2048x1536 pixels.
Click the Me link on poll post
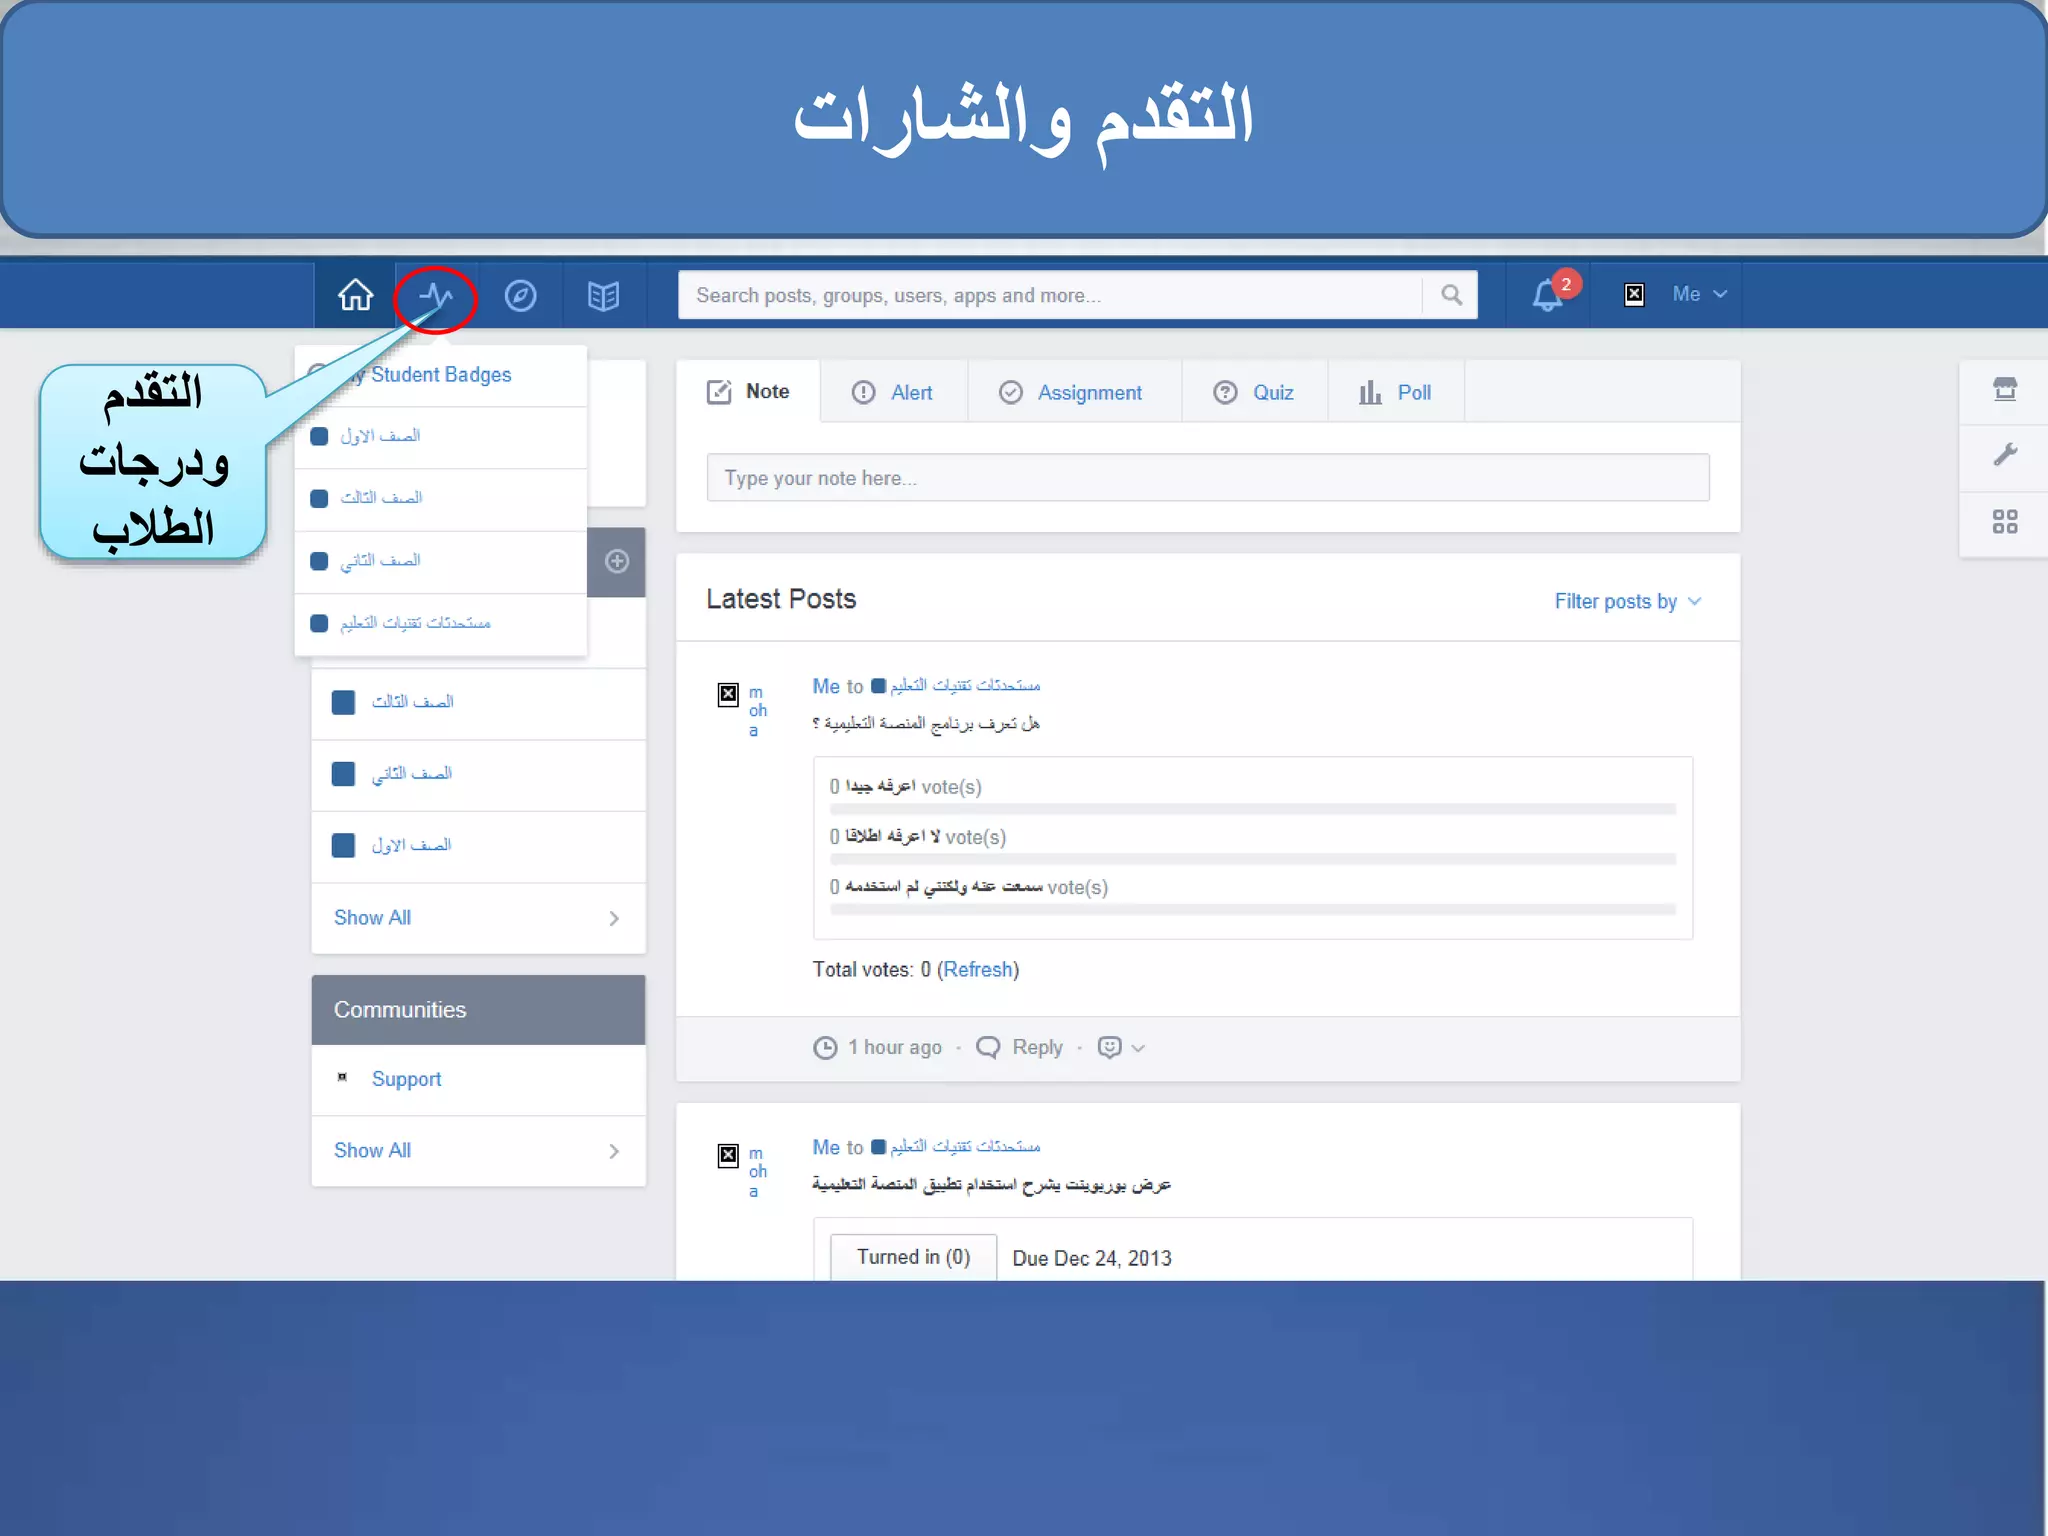point(825,686)
